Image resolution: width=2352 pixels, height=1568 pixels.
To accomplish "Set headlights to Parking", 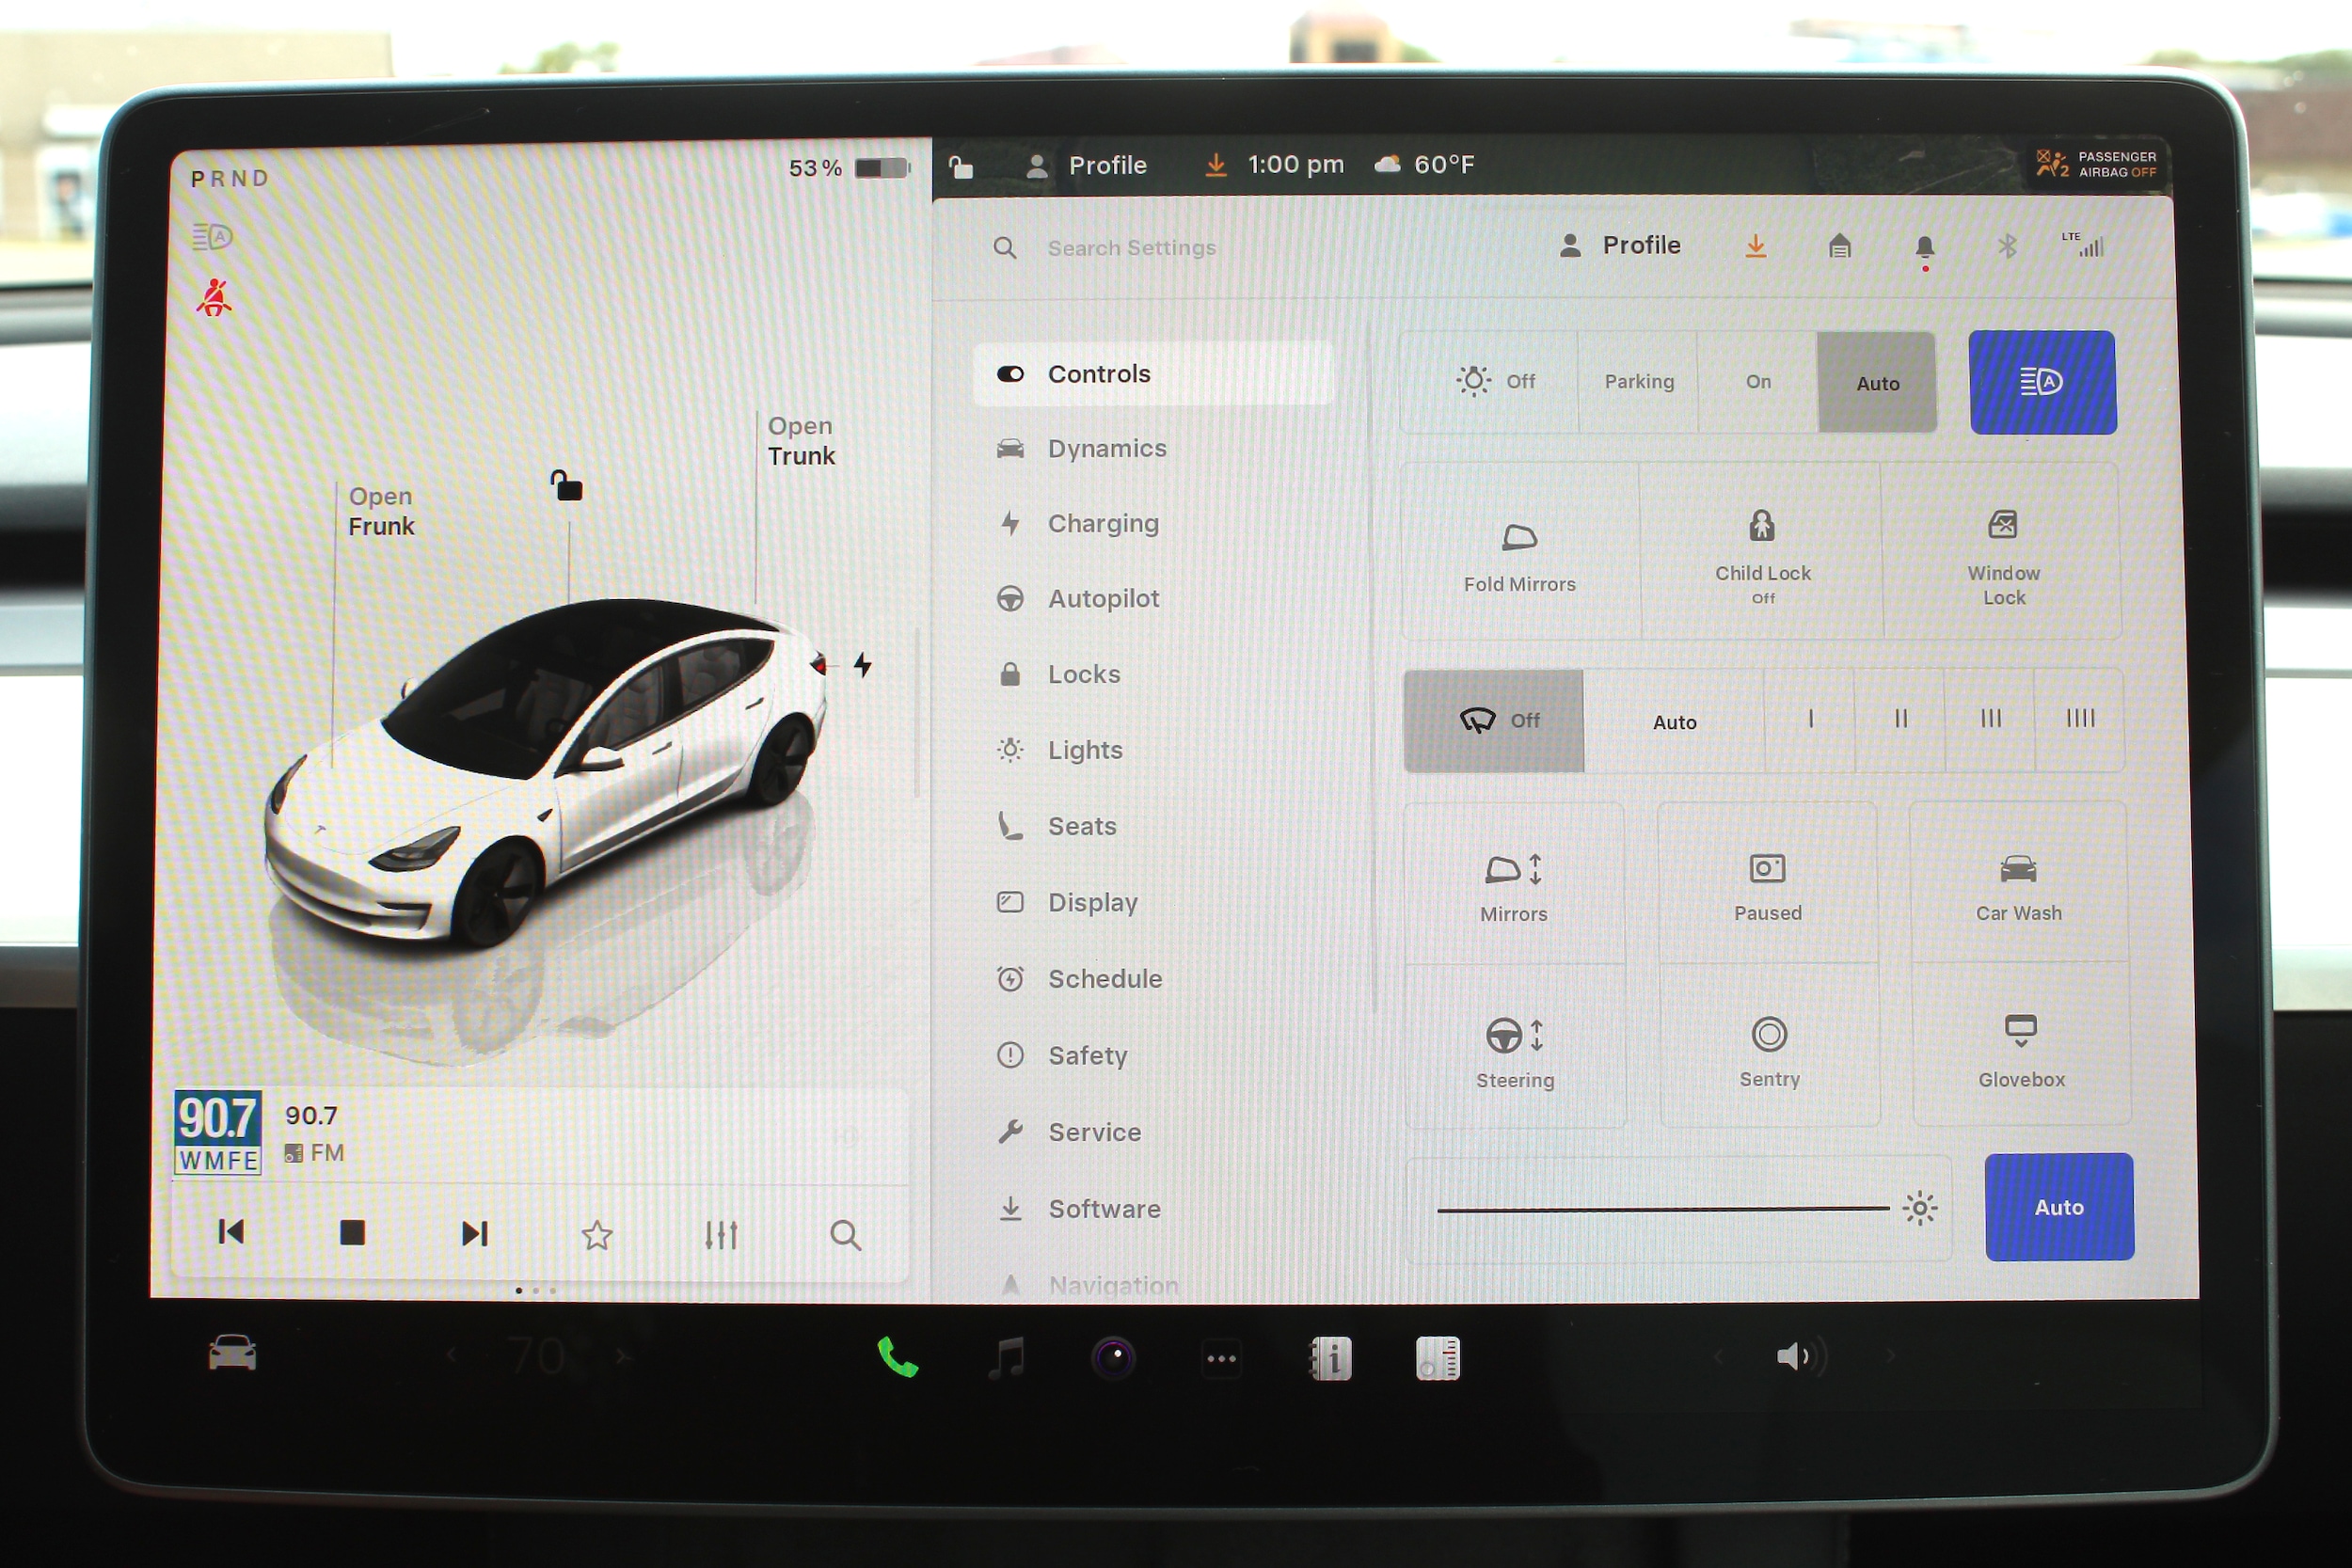I will pos(1638,382).
